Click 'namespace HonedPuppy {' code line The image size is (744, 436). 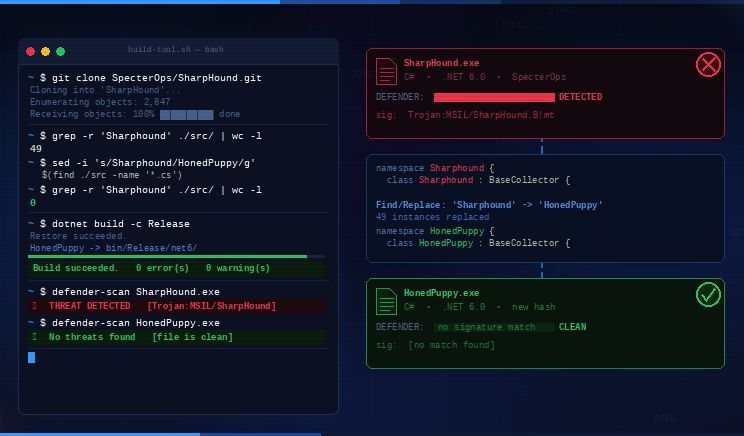click(x=435, y=231)
